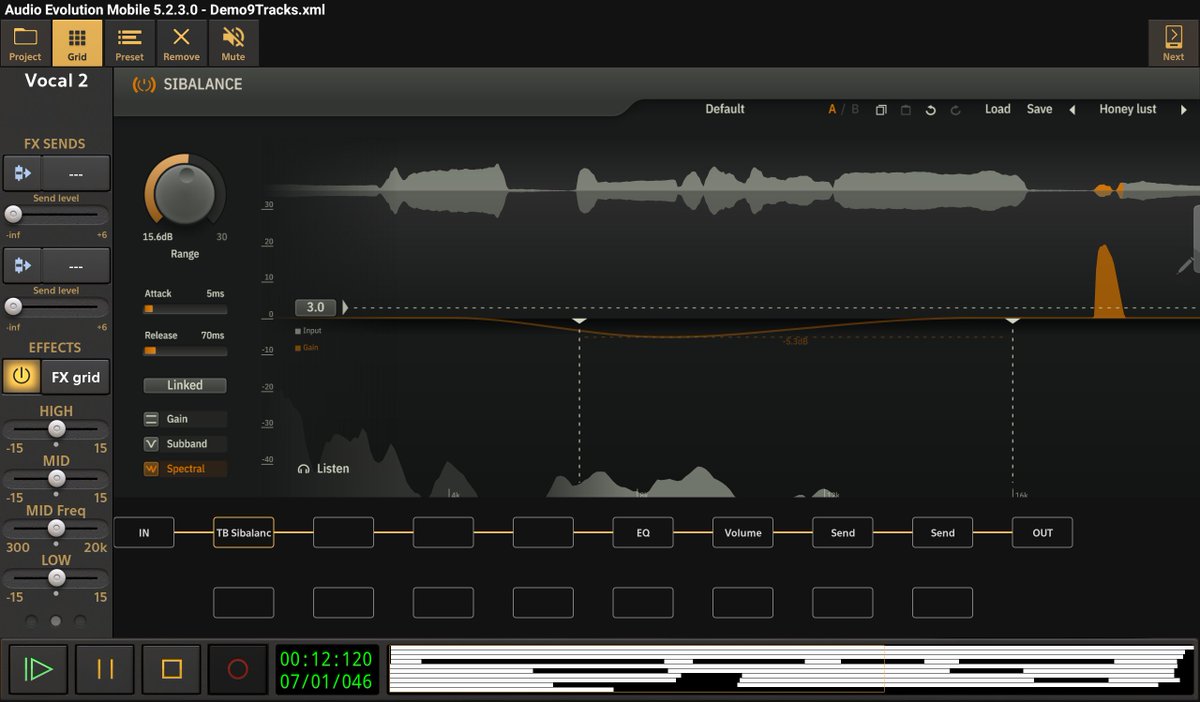Viewport: 1200px width, 702px height.
Task: Select the IN node in the grid
Action: point(144,533)
